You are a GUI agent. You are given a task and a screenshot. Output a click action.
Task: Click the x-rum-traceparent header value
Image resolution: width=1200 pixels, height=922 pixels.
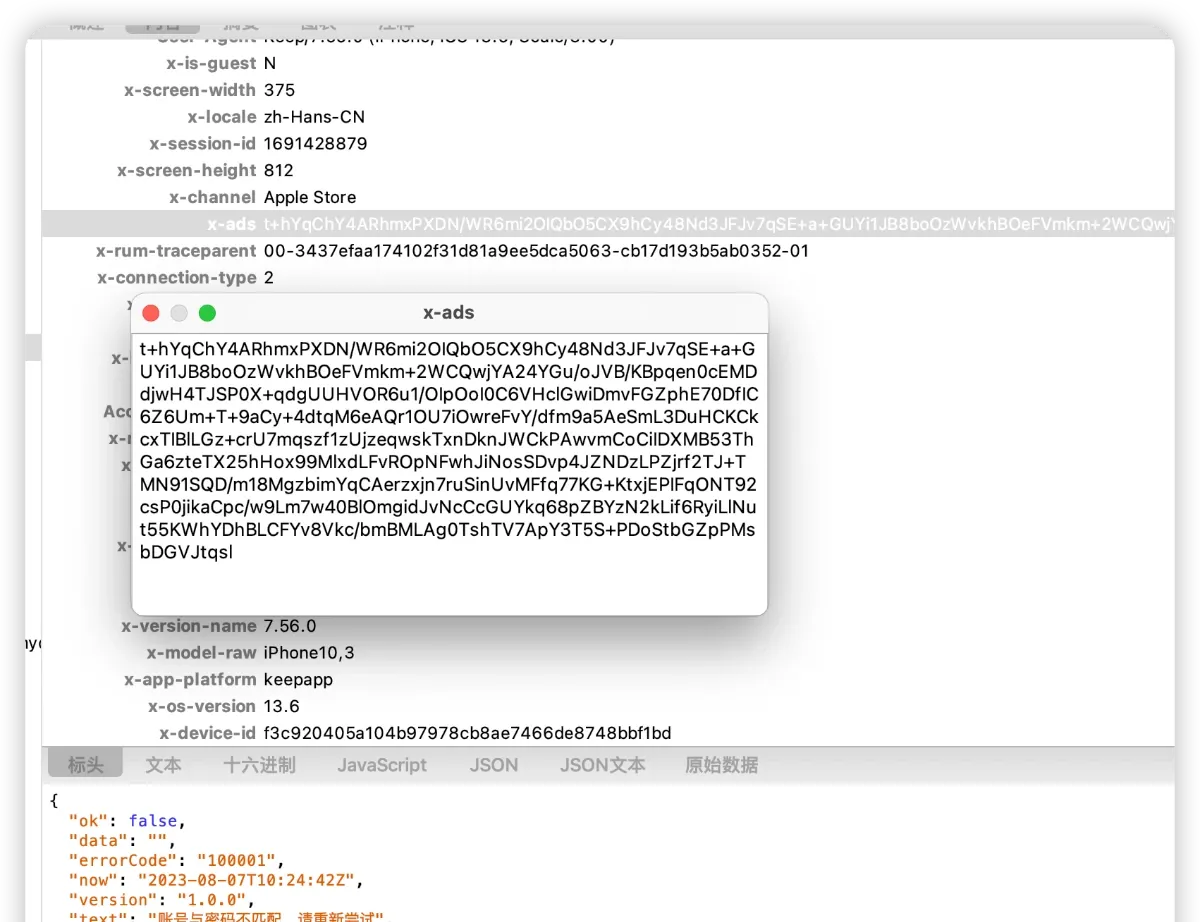click(x=536, y=251)
